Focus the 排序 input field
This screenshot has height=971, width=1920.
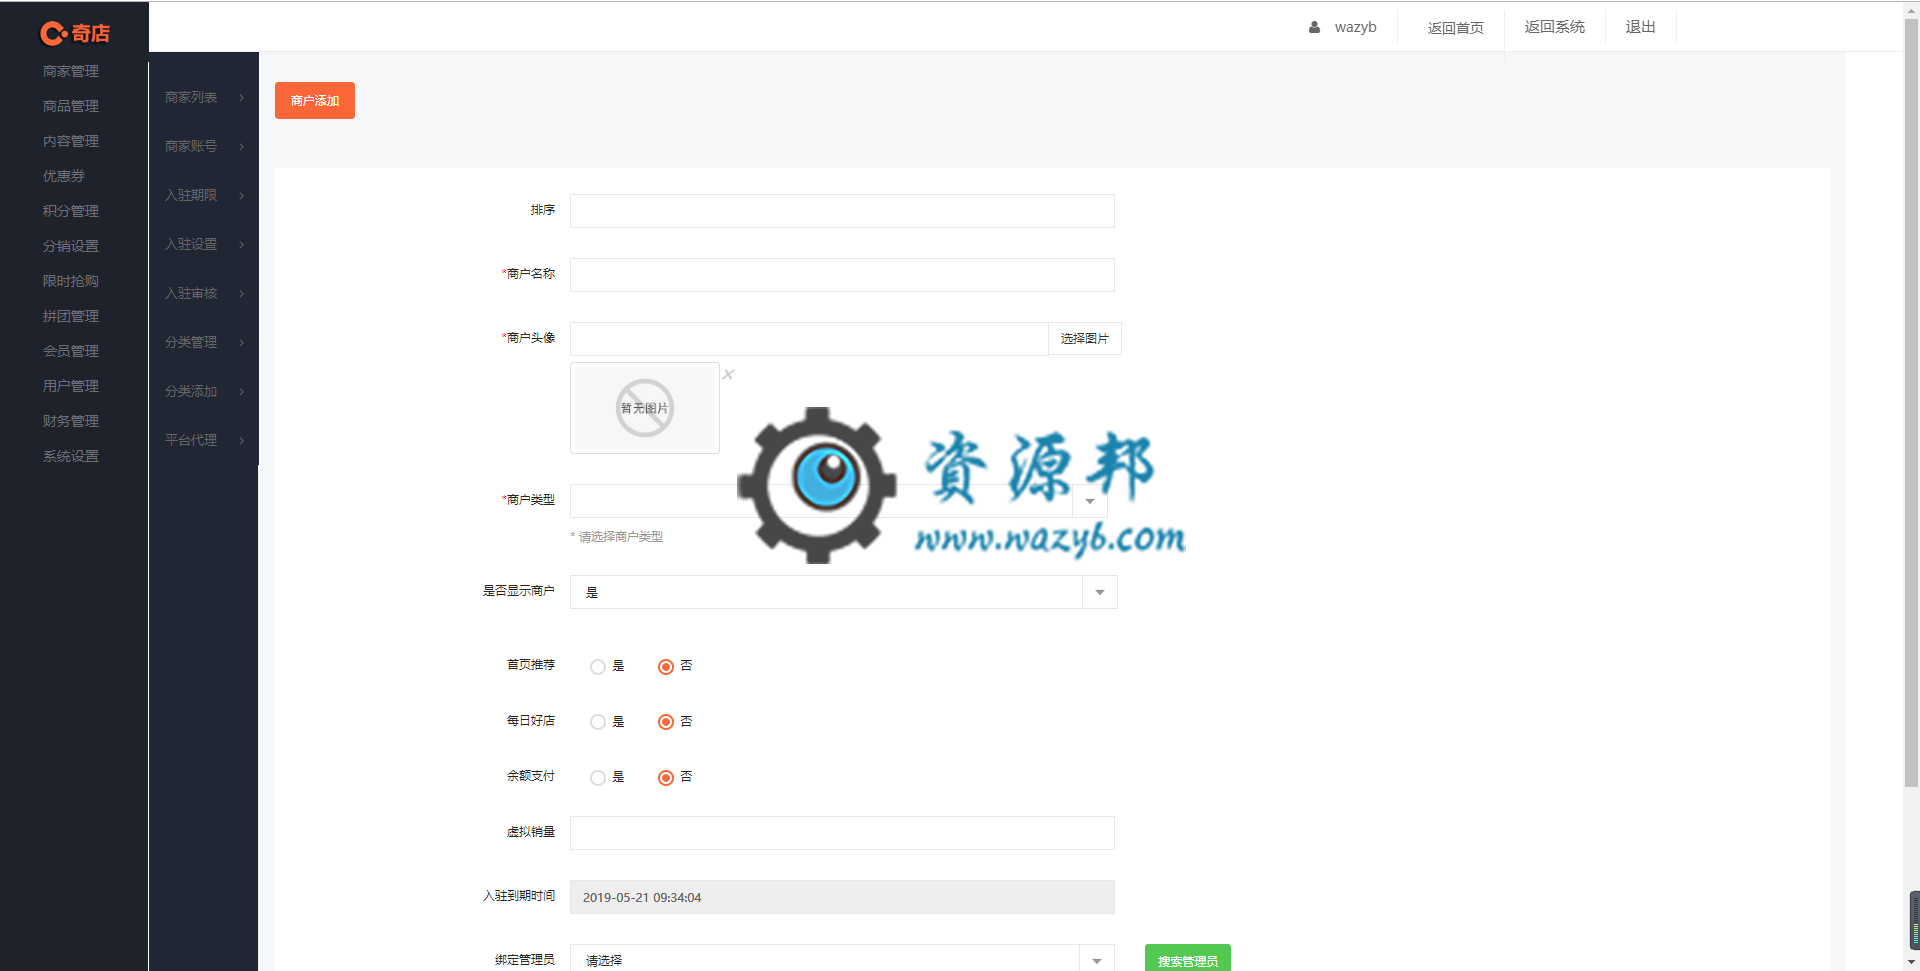[842, 211]
